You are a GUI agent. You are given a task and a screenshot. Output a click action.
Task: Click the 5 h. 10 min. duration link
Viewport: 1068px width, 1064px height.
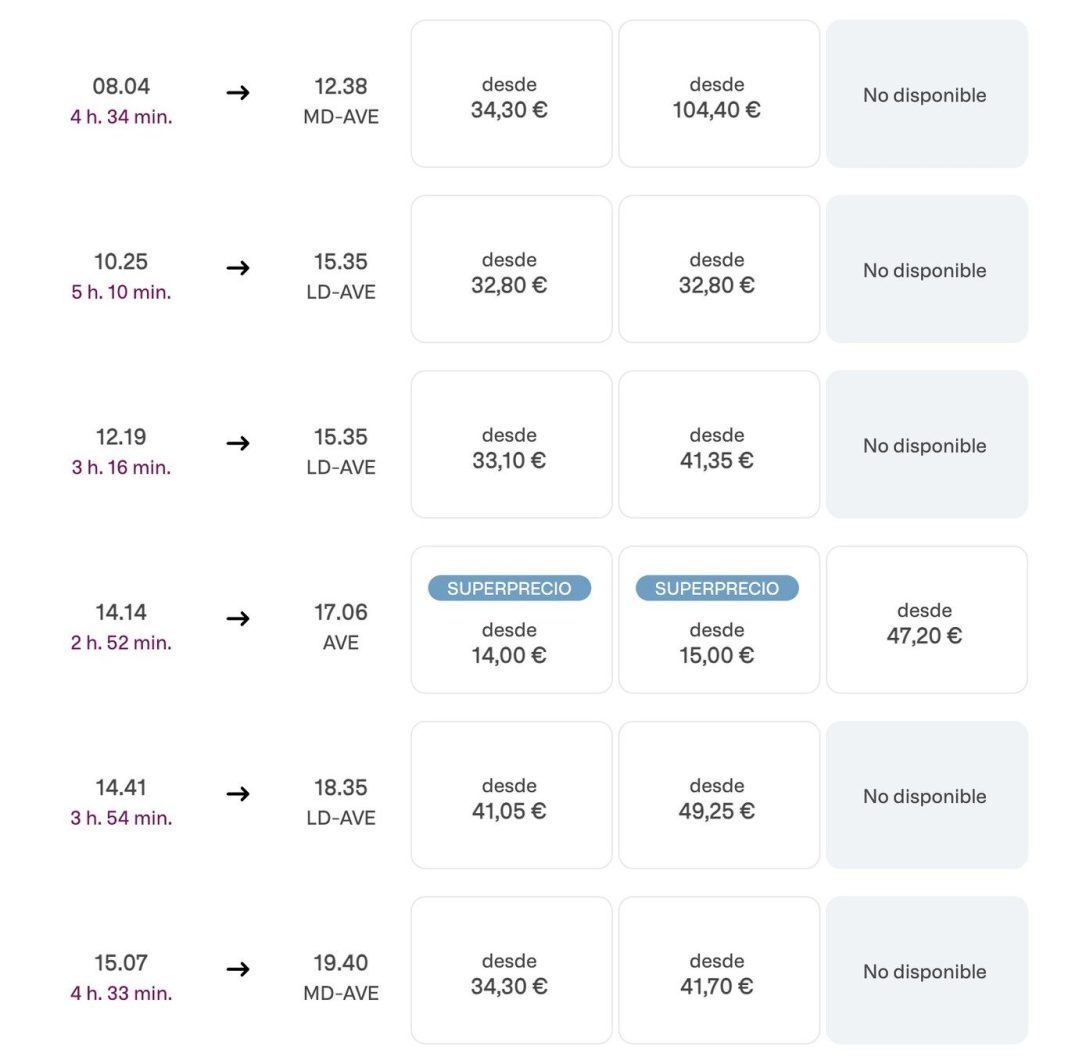(121, 292)
